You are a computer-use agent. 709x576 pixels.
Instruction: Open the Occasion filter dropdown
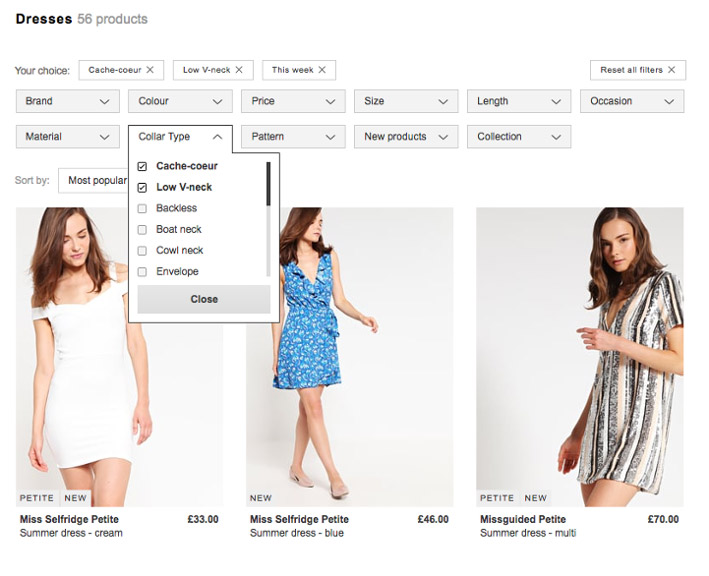coord(632,101)
